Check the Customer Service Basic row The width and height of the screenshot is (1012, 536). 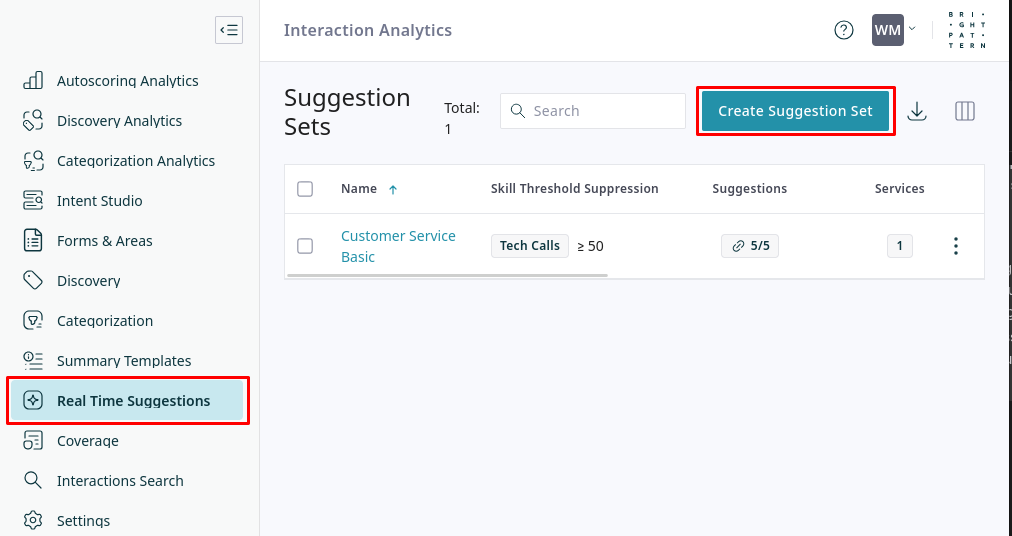coord(306,246)
